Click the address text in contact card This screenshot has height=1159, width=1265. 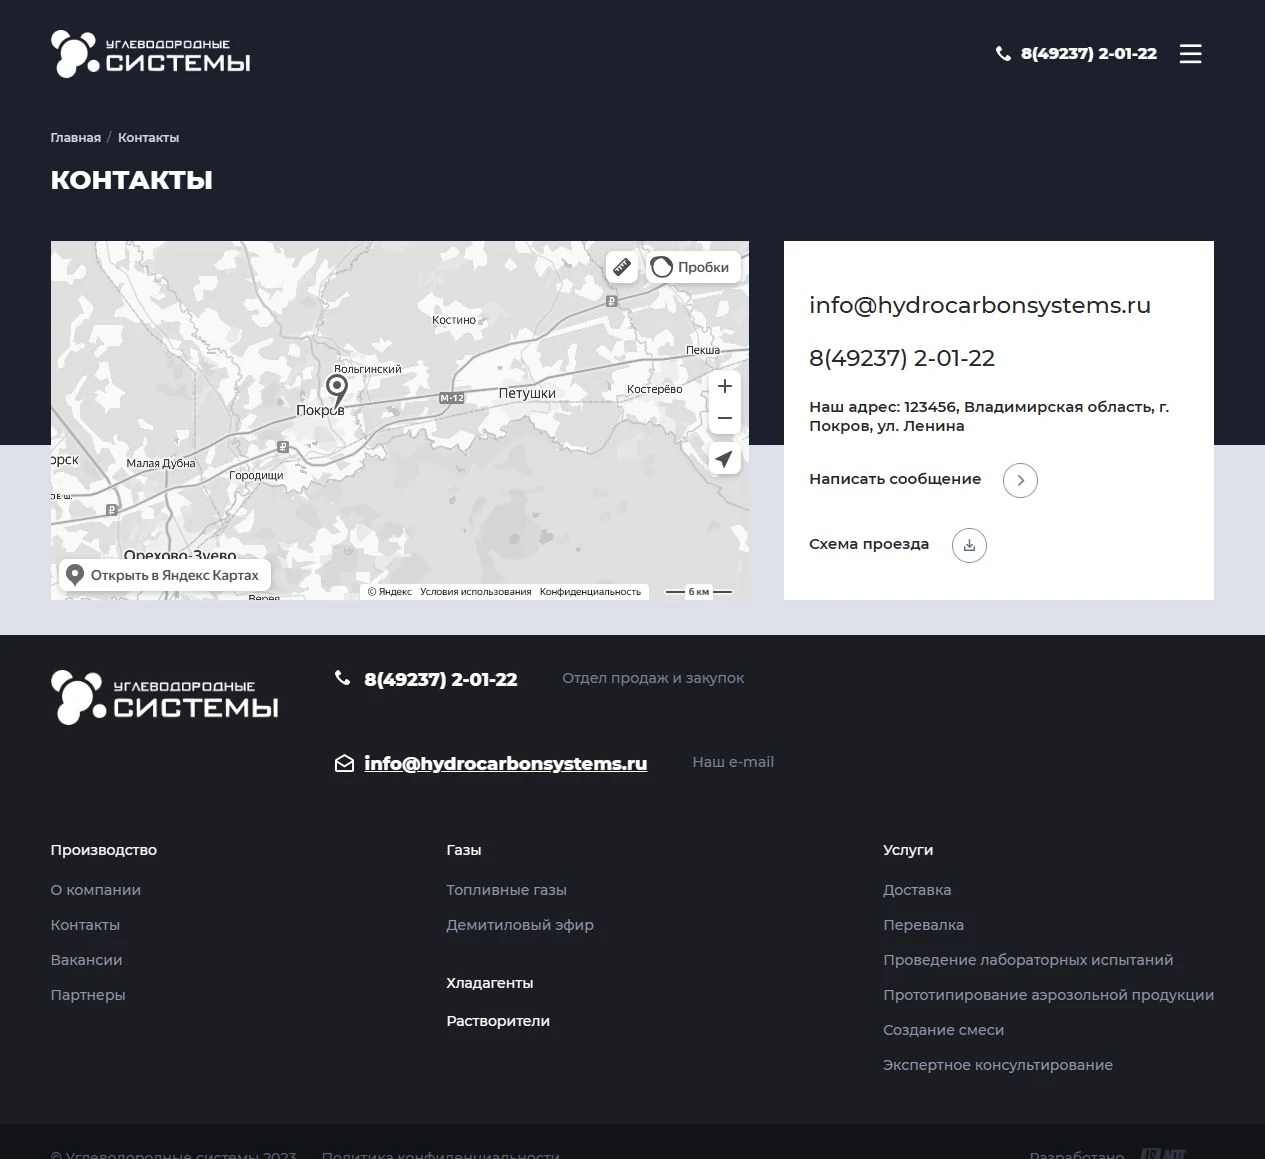coord(989,416)
